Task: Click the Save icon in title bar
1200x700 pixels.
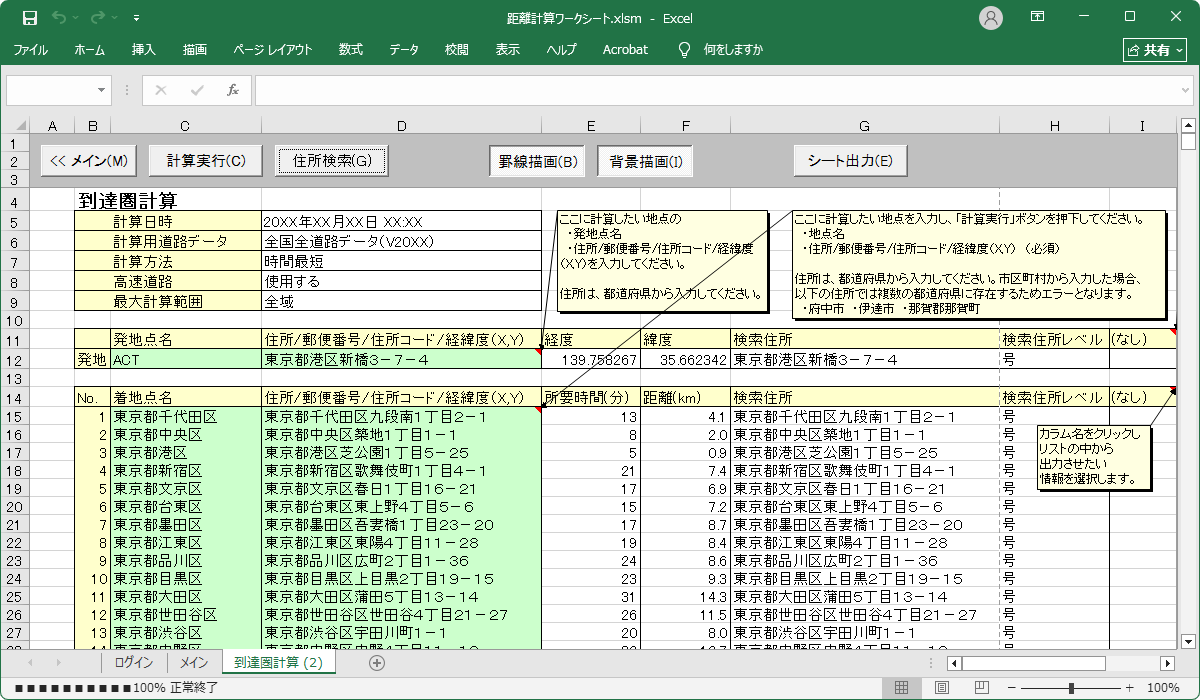Action: click(30, 18)
